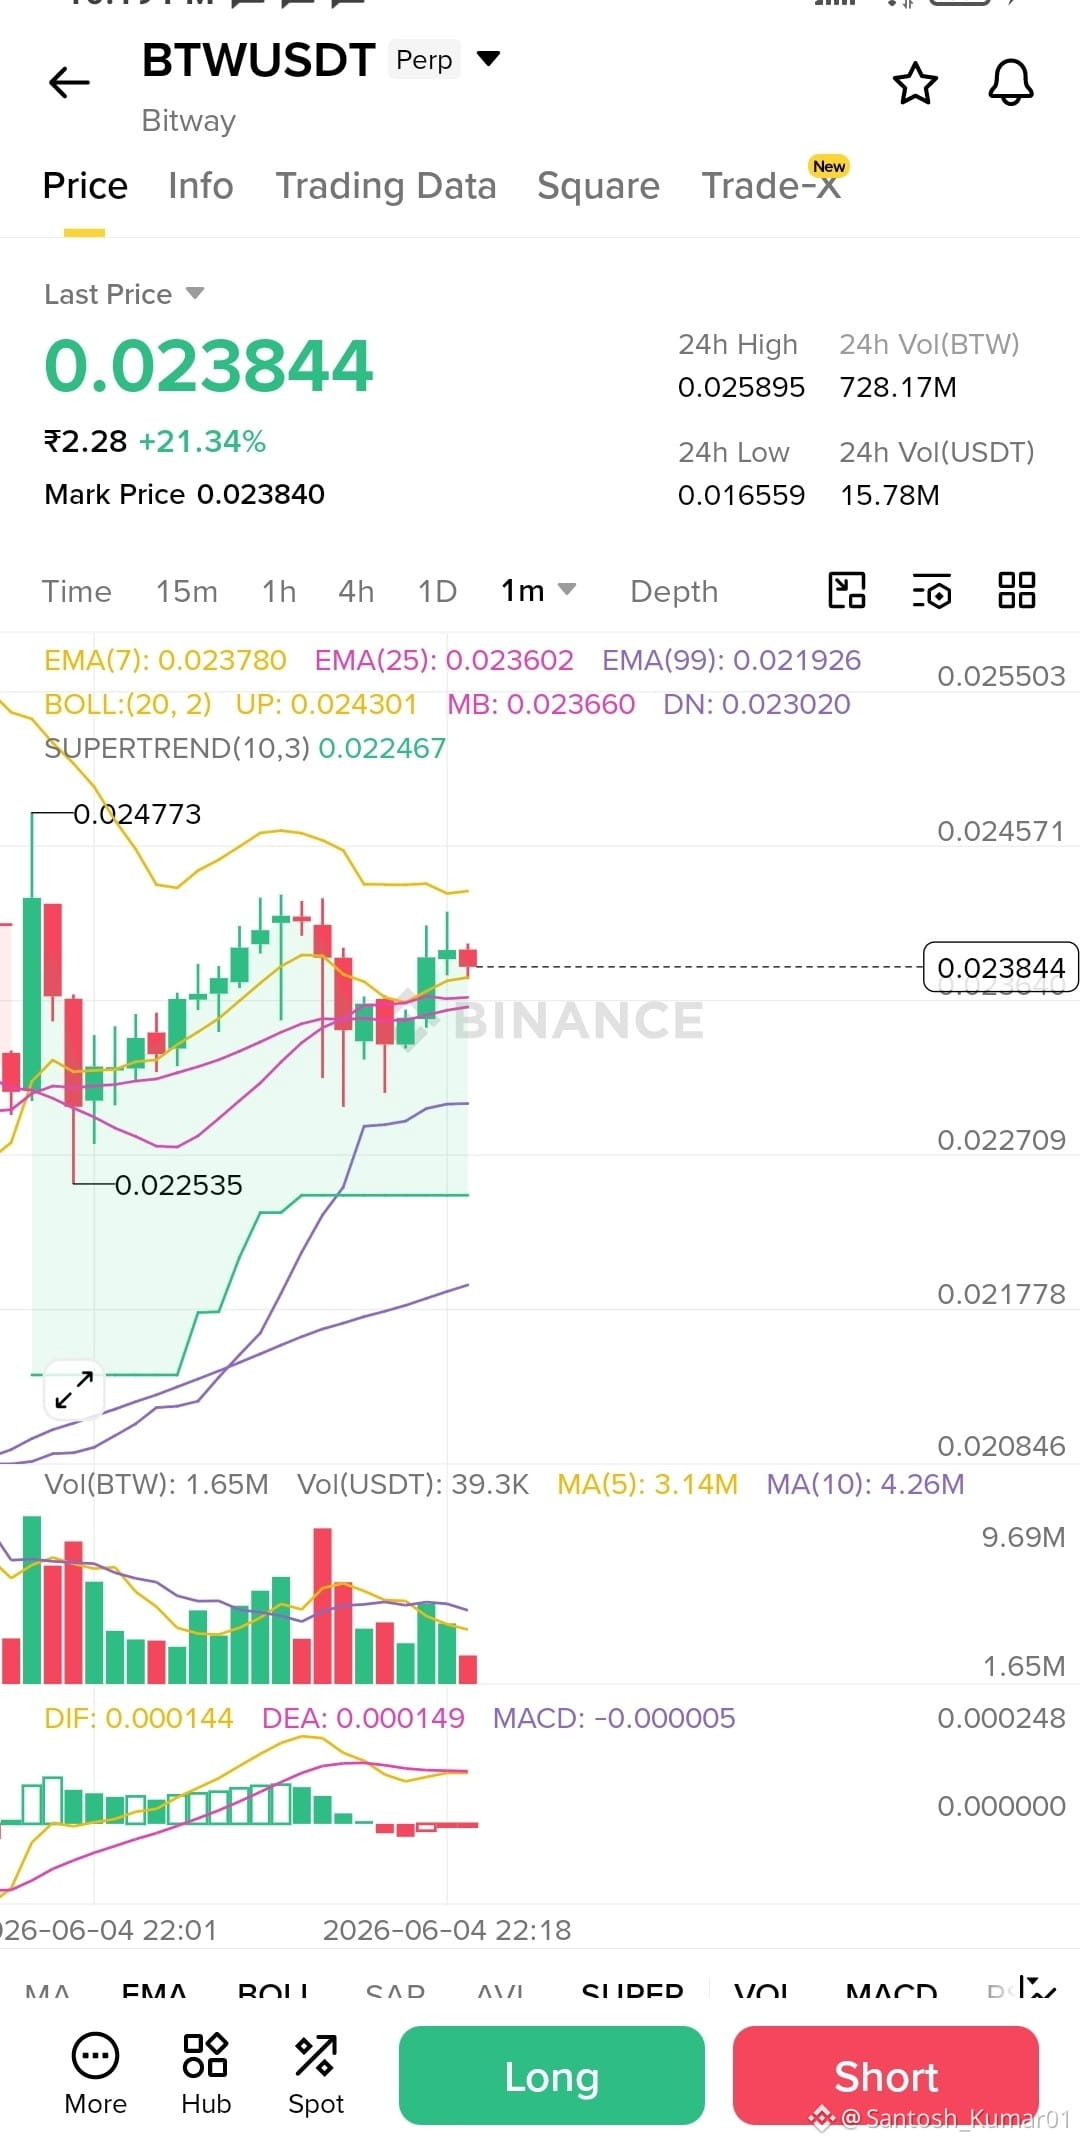Screen dimensions: 1080x2144
Task: Toggle the SUPER trend indicator
Action: click(632, 1990)
